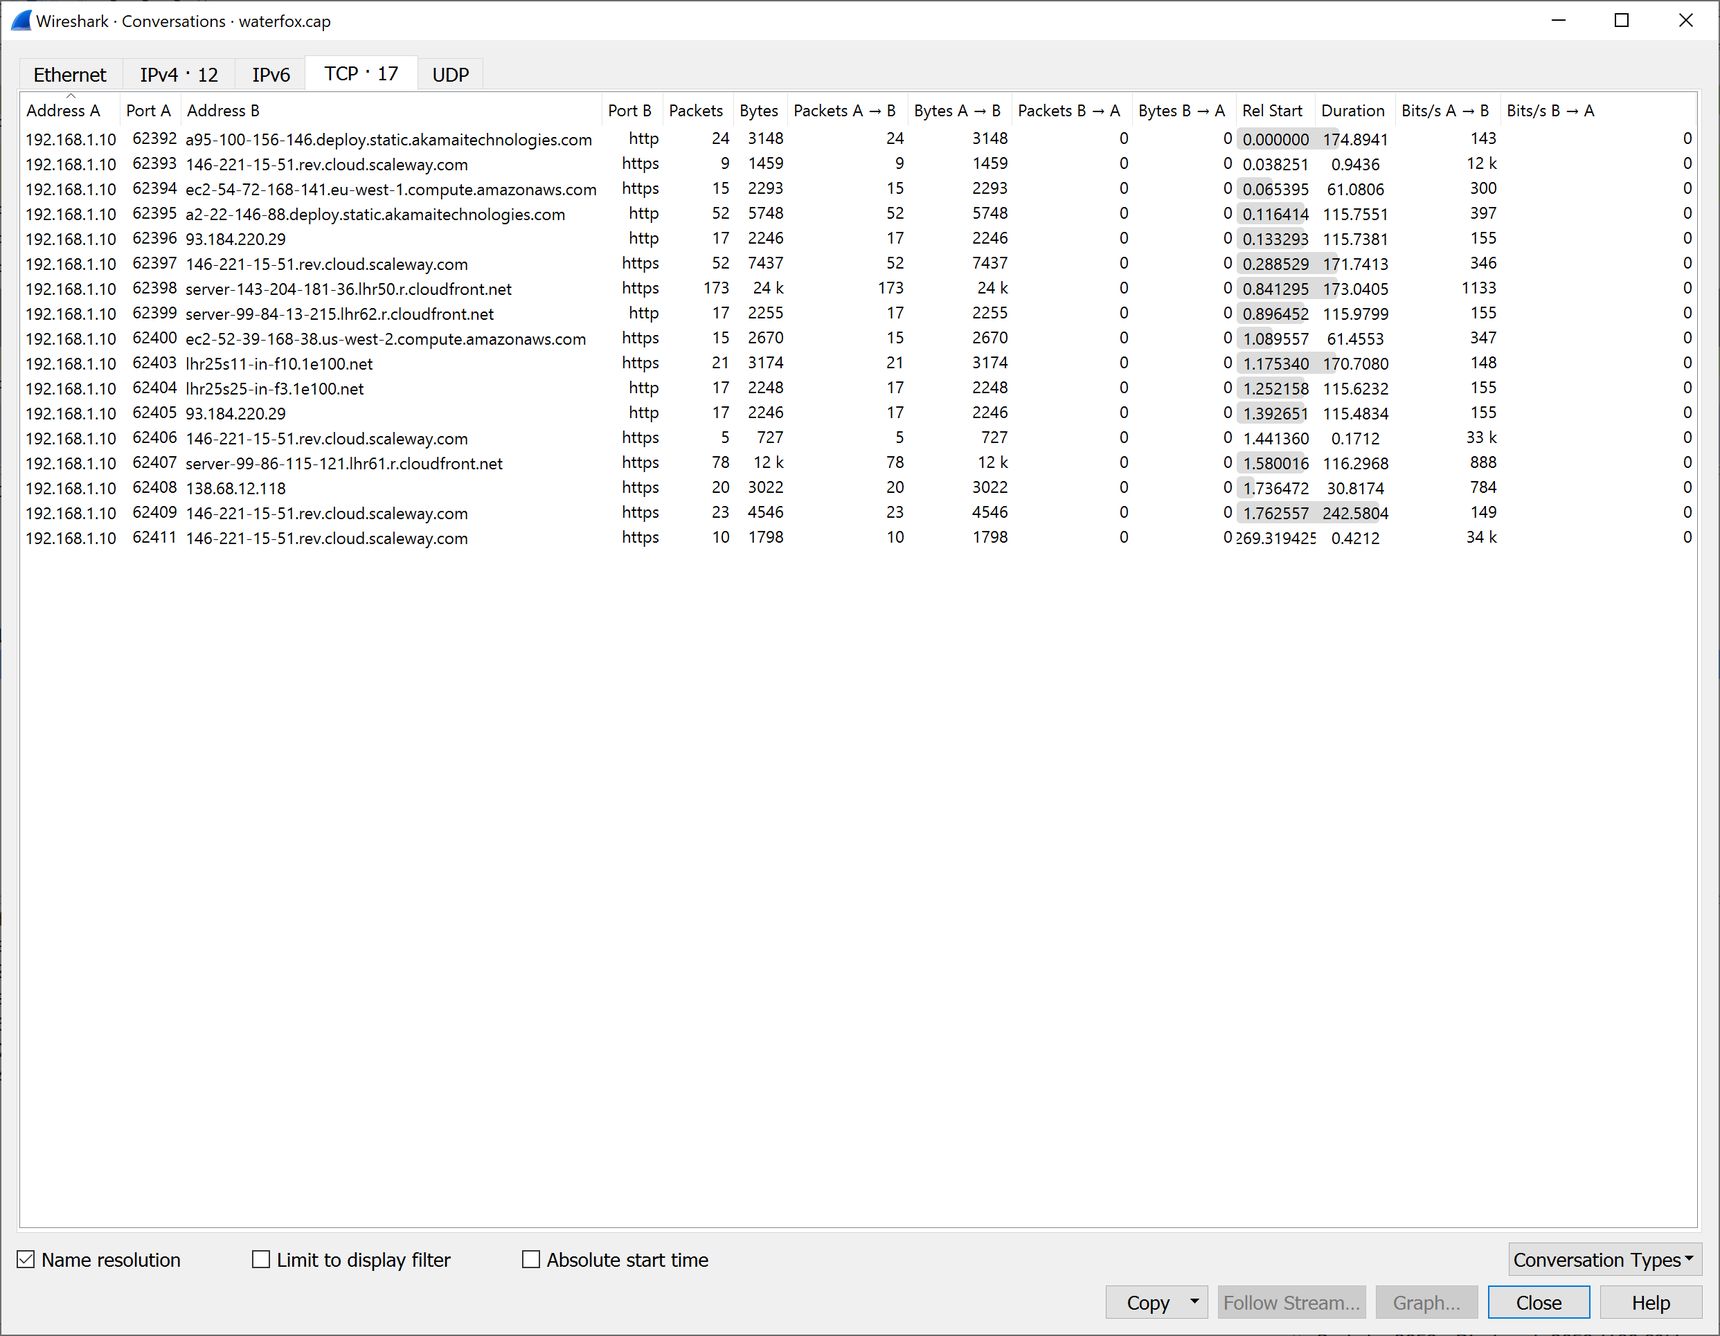The image size is (1720, 1336).
Task: Enable Limit to display filter checkbox
Action: 351,1260
